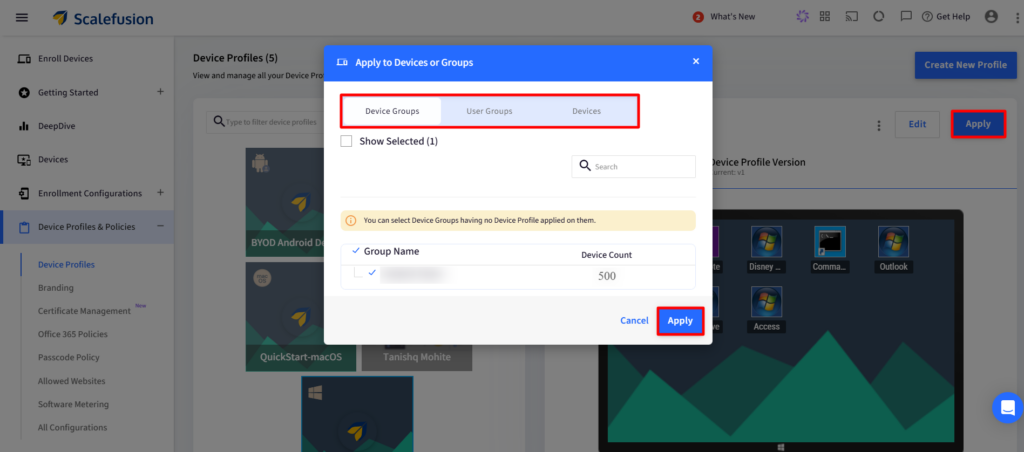
Task: Open Device Profiles in the sidebar
Action: pos(66,265)
